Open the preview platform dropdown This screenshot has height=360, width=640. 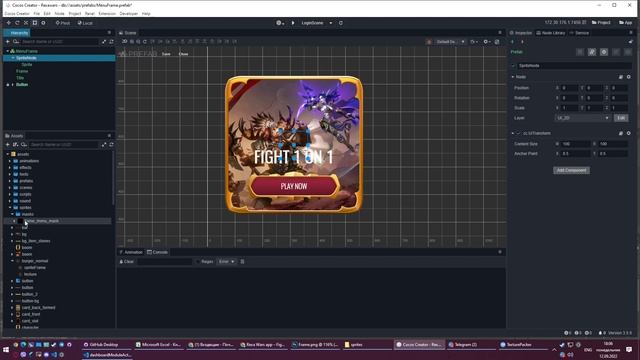point(280,23)
